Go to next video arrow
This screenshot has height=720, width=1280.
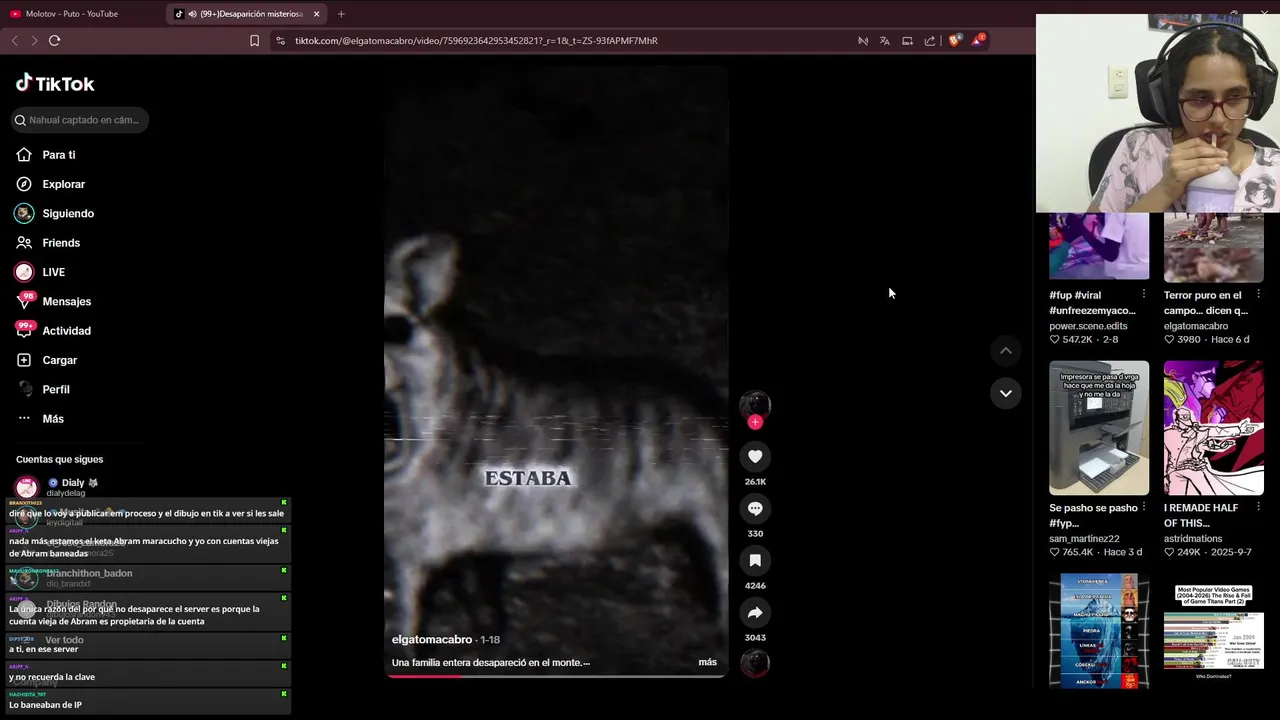[x=1006, y=393]
